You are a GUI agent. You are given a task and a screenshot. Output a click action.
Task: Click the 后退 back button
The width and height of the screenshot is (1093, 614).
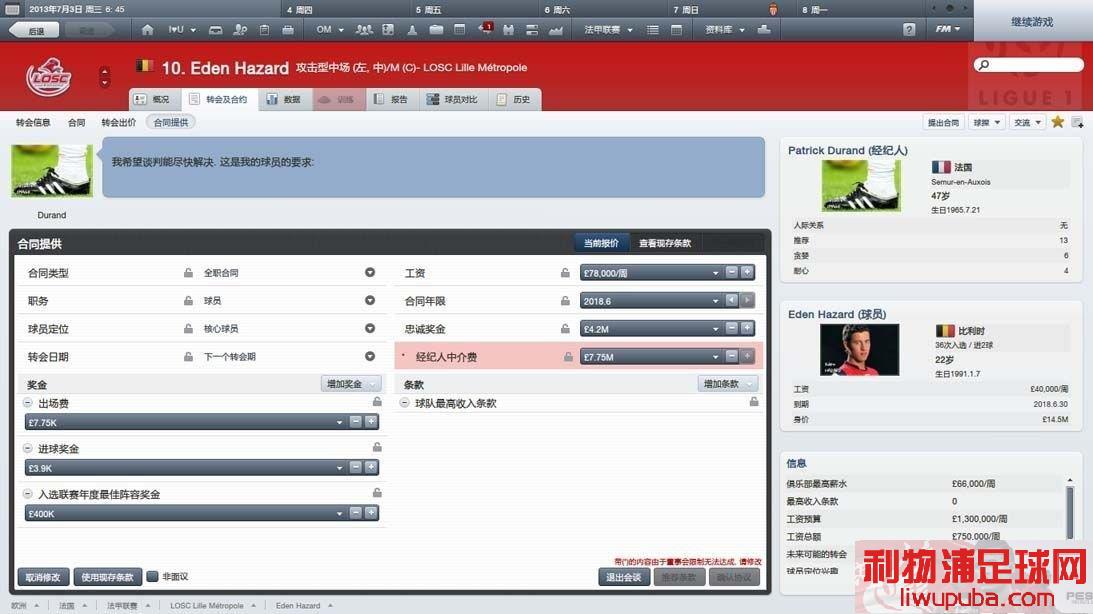[33, 30]
